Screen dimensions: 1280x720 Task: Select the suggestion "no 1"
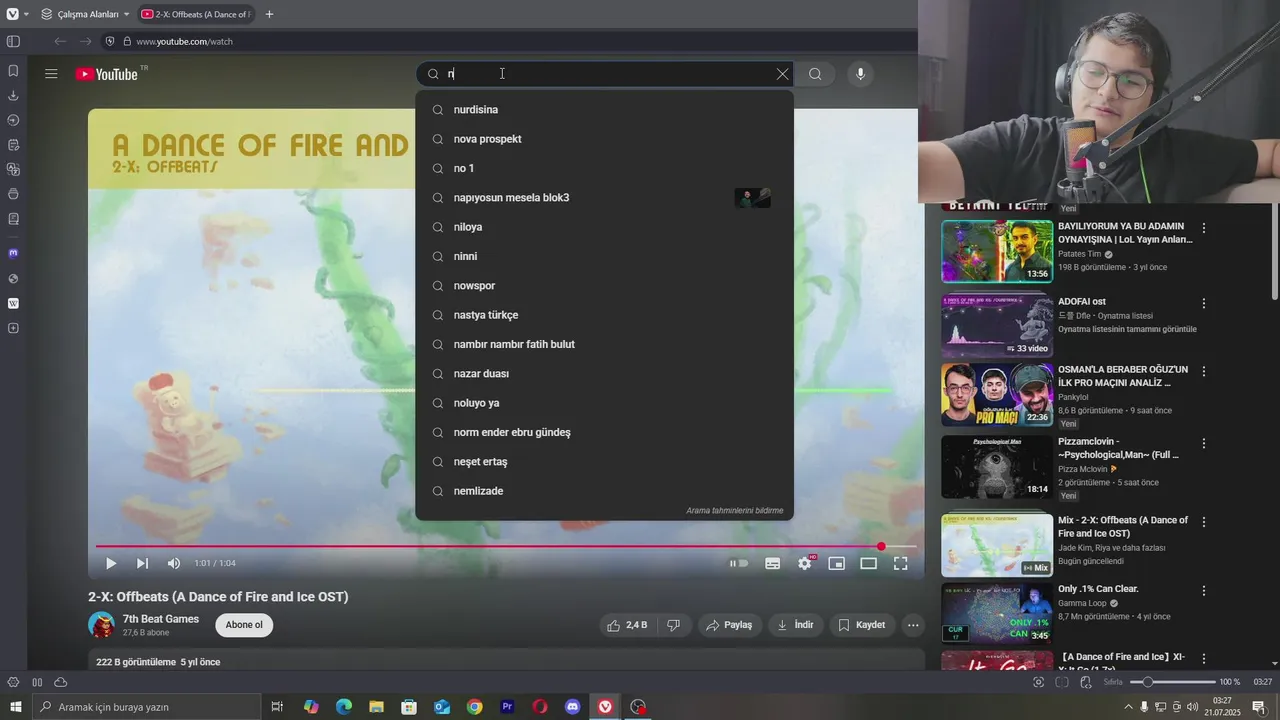(604, 168)
